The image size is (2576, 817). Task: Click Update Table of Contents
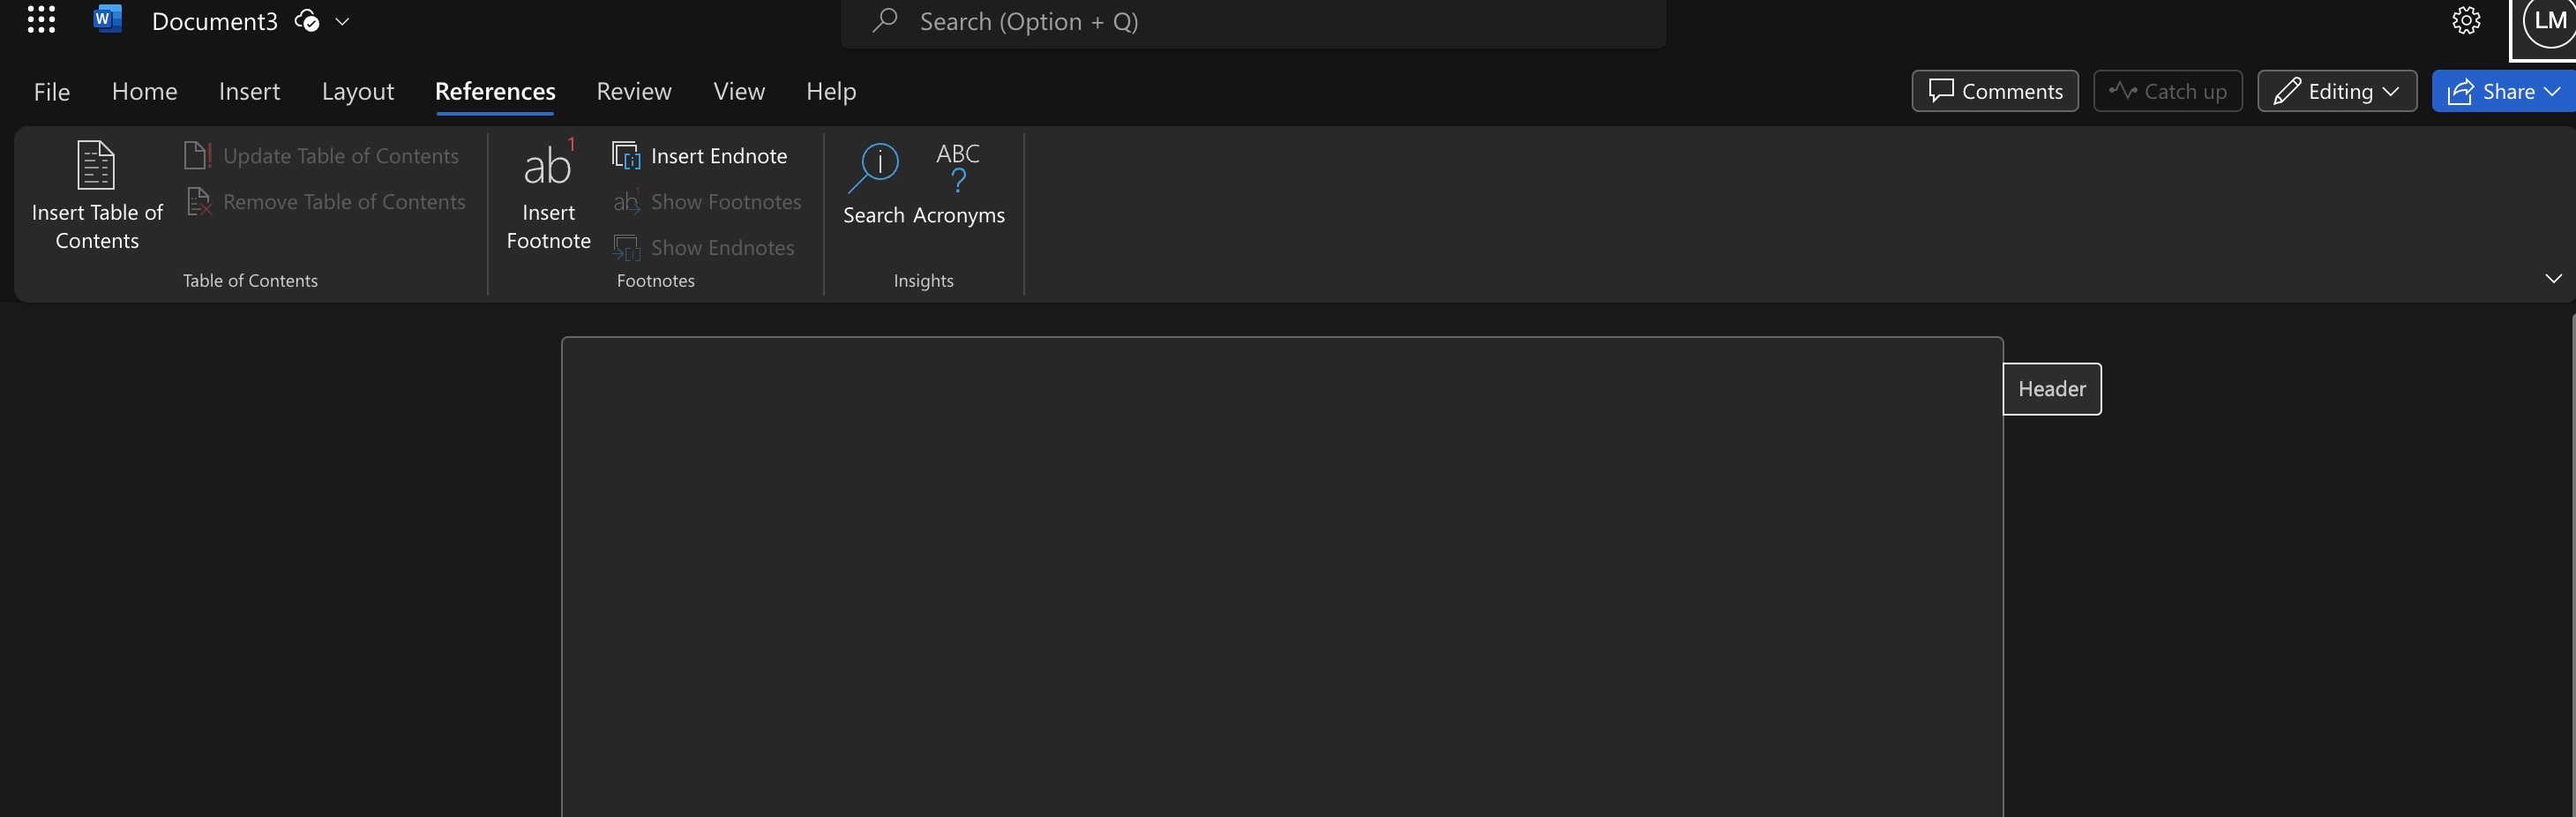[322, 156]
